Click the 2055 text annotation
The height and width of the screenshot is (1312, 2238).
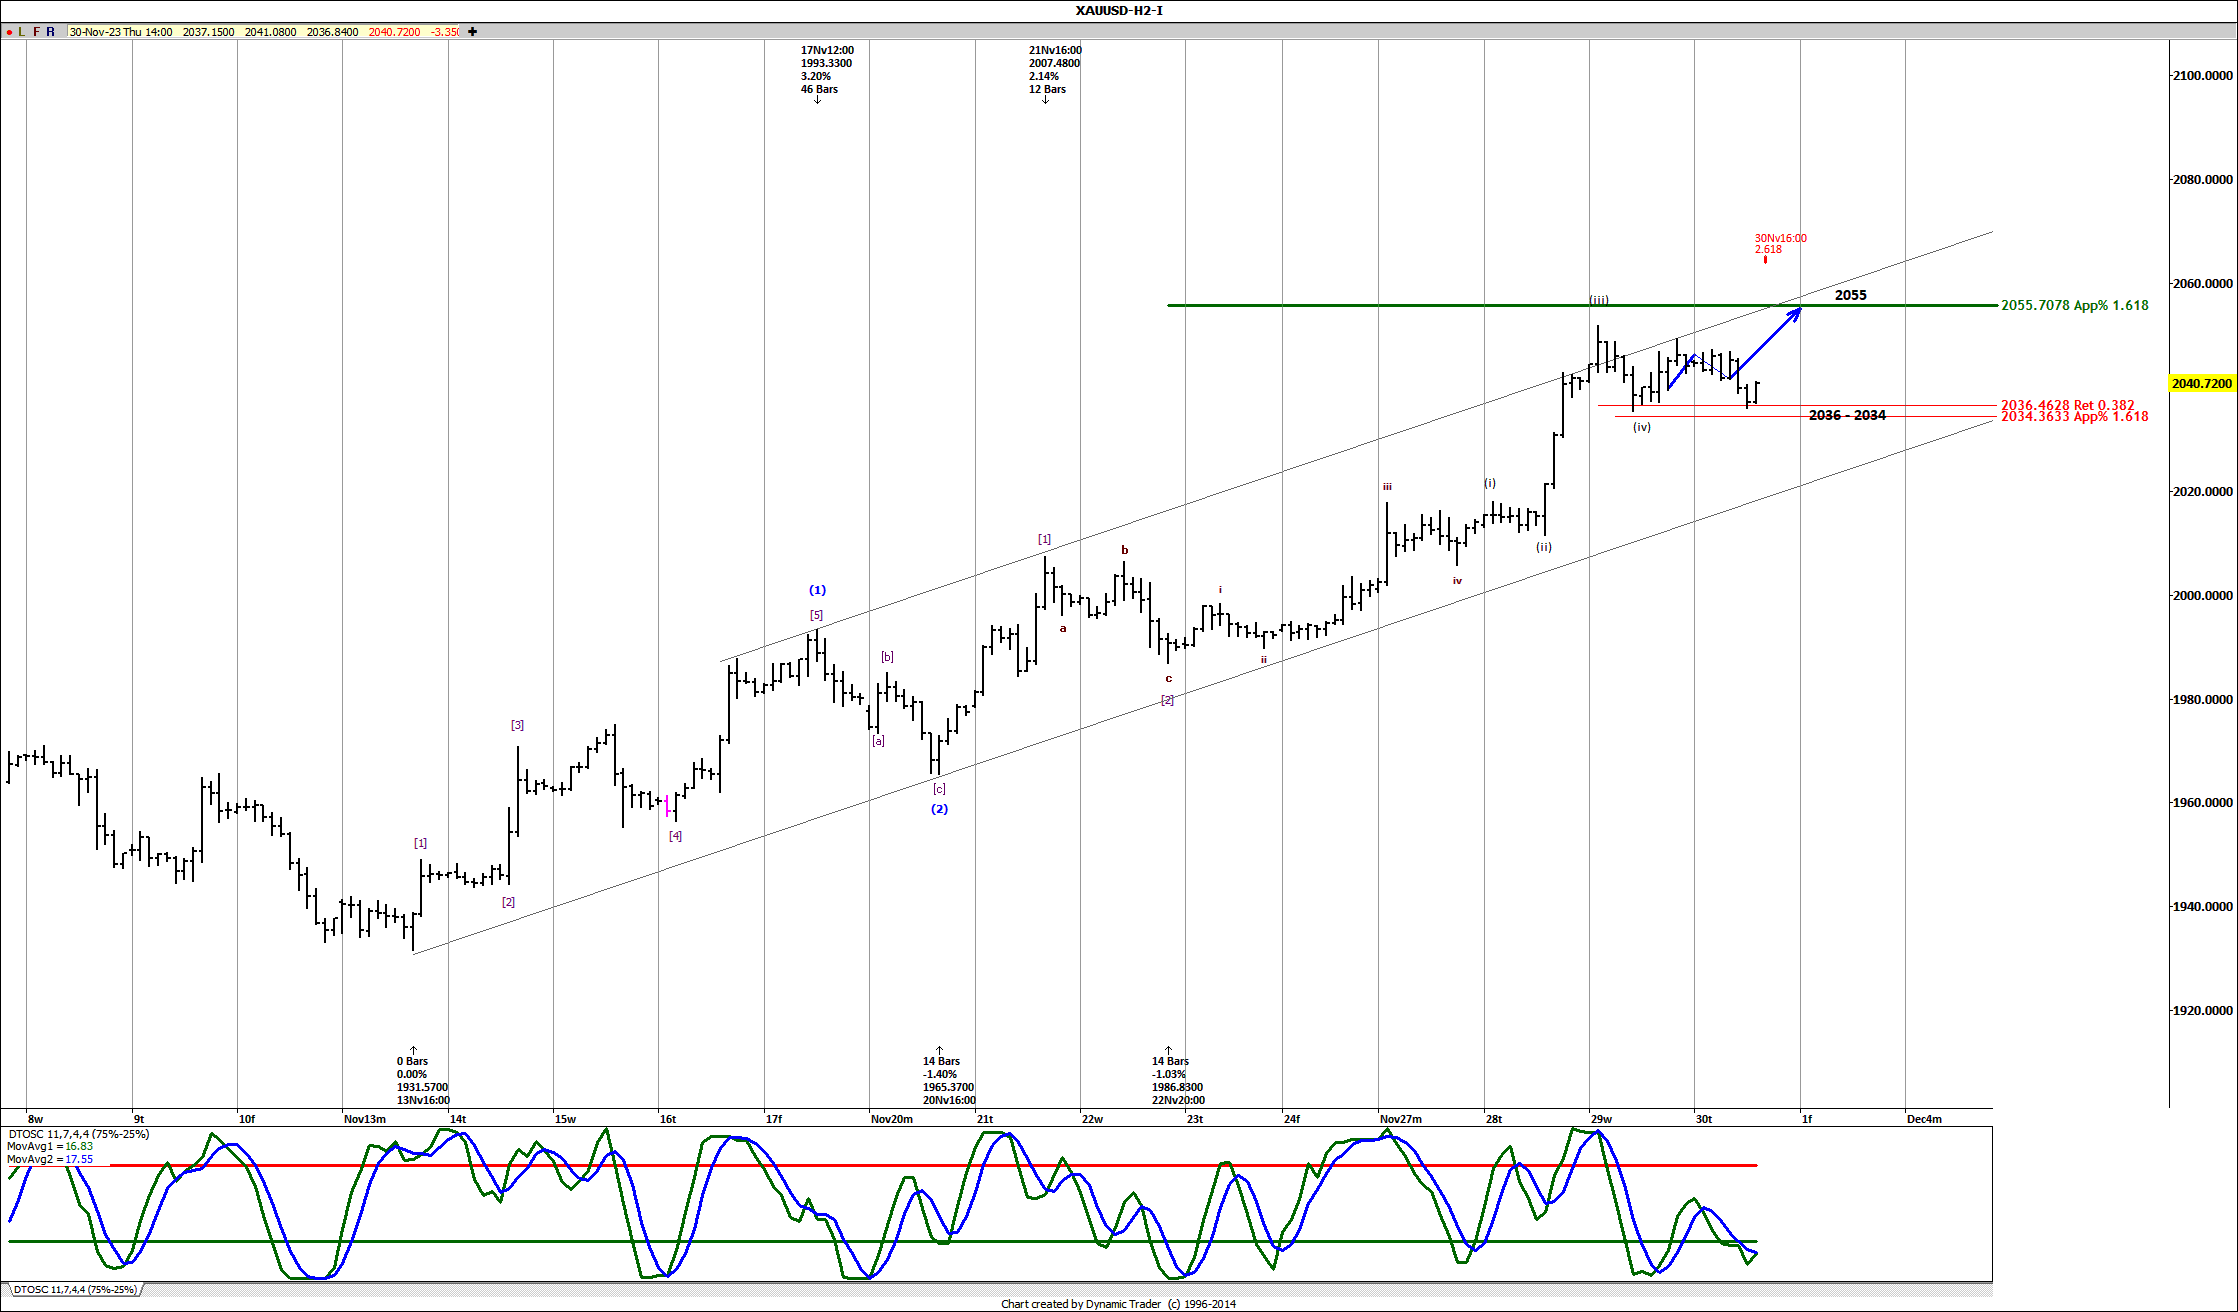tap(1850, 295)
